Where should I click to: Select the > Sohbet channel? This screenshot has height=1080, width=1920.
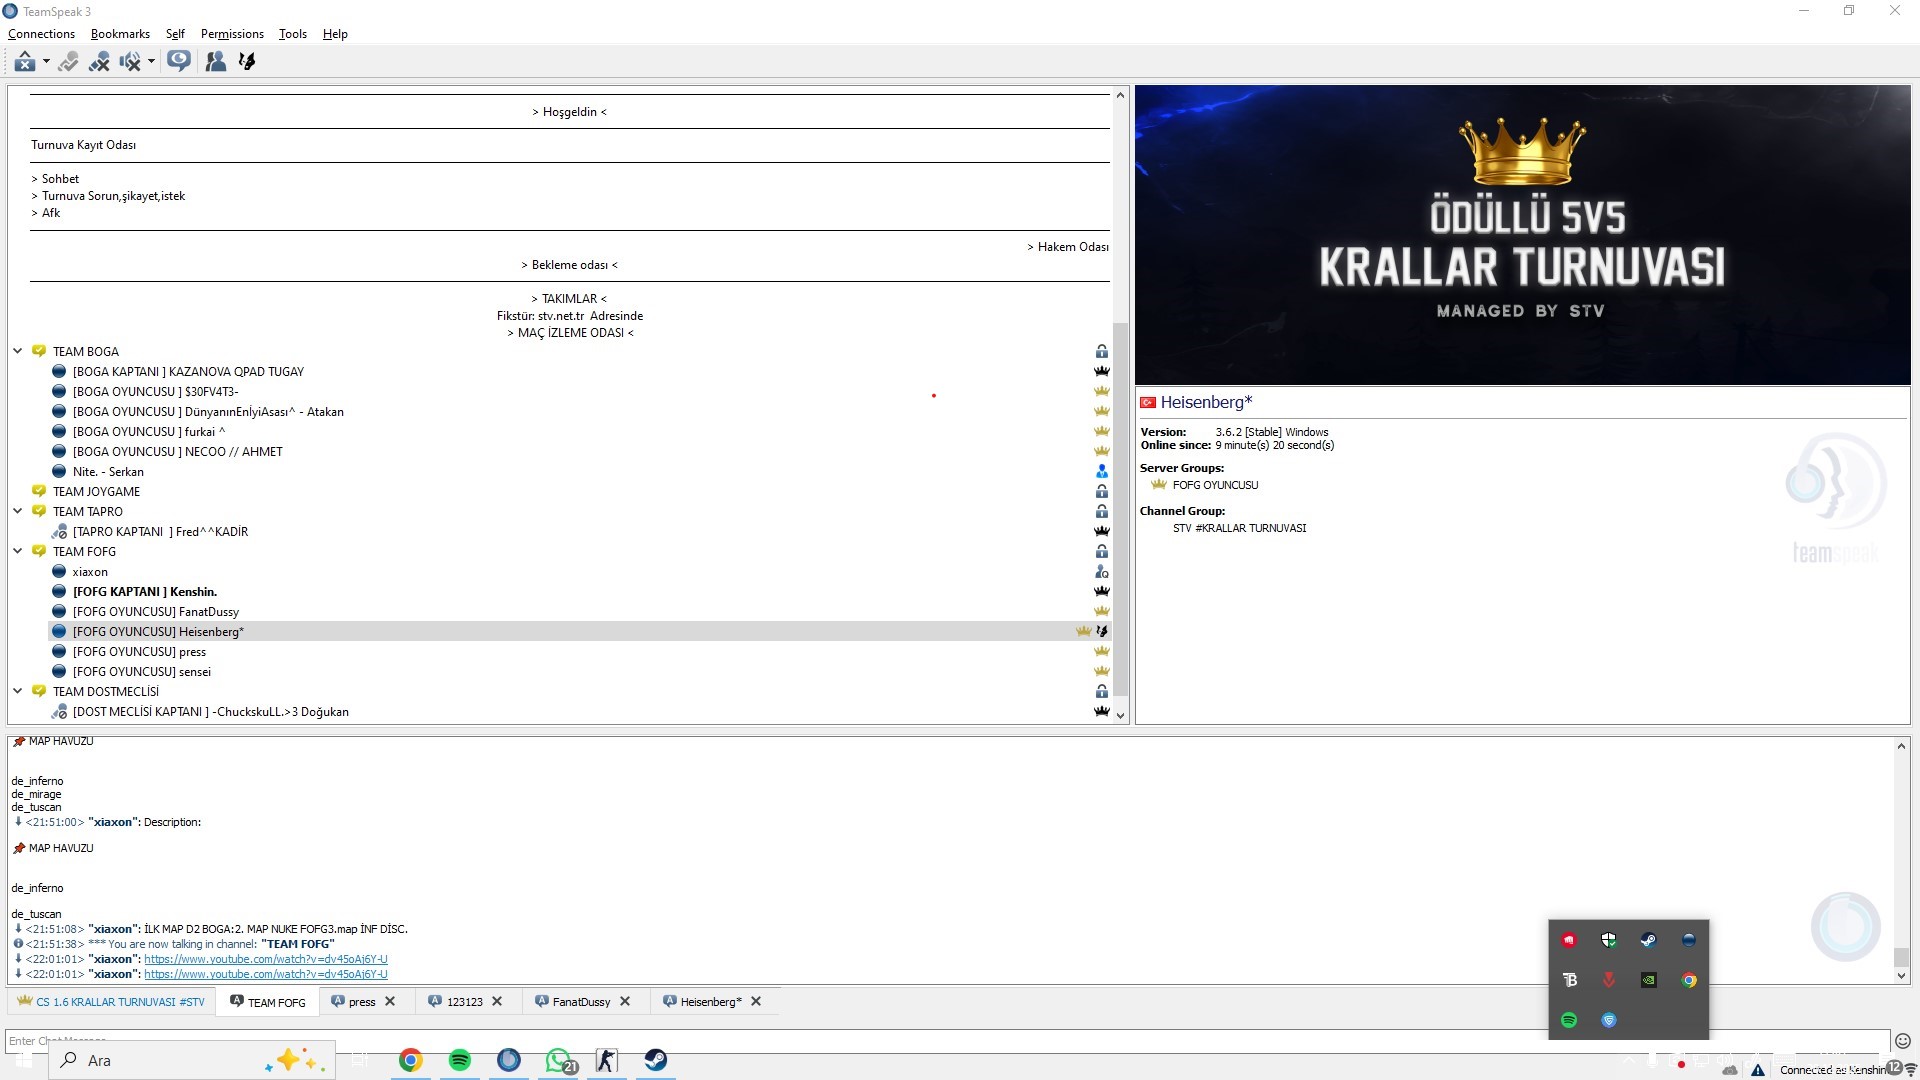coord(55,179)
